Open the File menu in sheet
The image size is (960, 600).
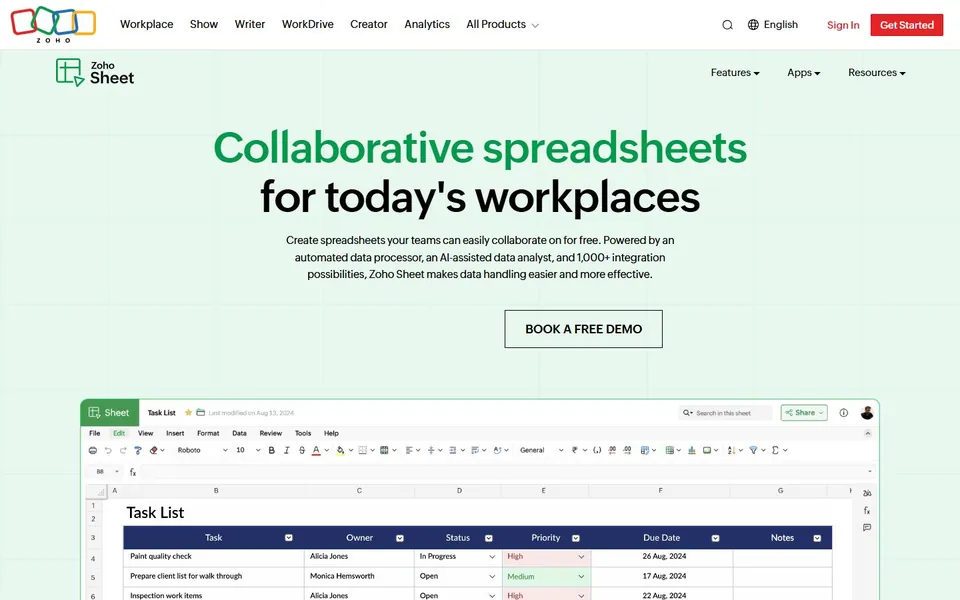[95, 433]
